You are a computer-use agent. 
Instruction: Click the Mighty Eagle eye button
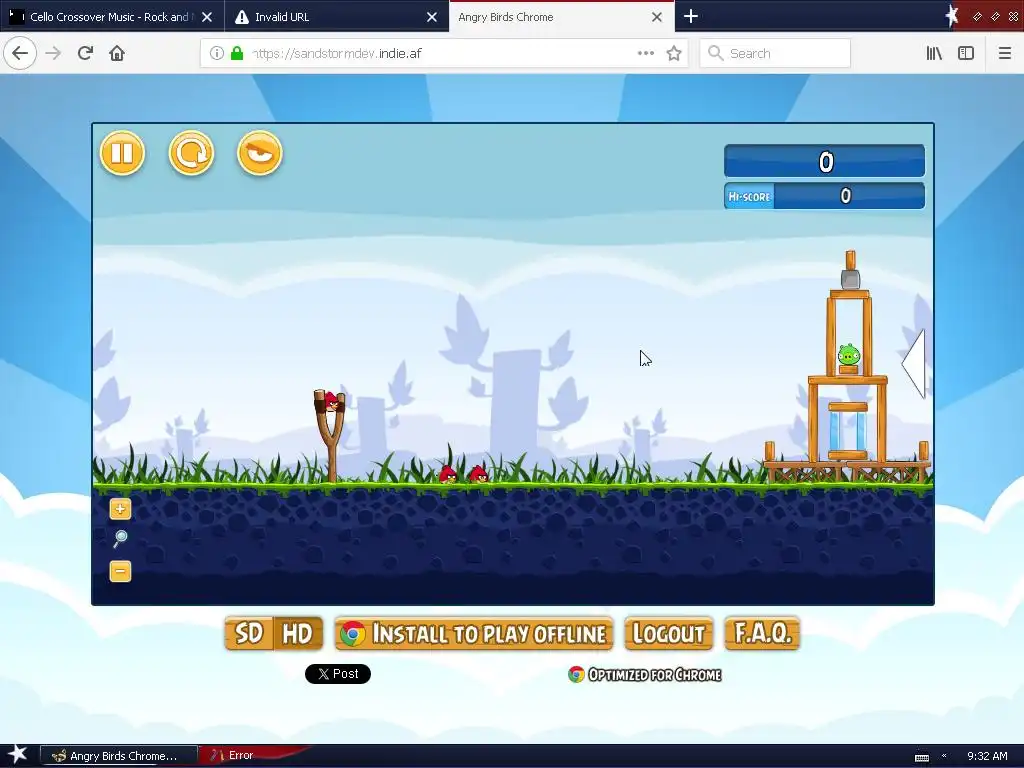[x=260, y=153]
